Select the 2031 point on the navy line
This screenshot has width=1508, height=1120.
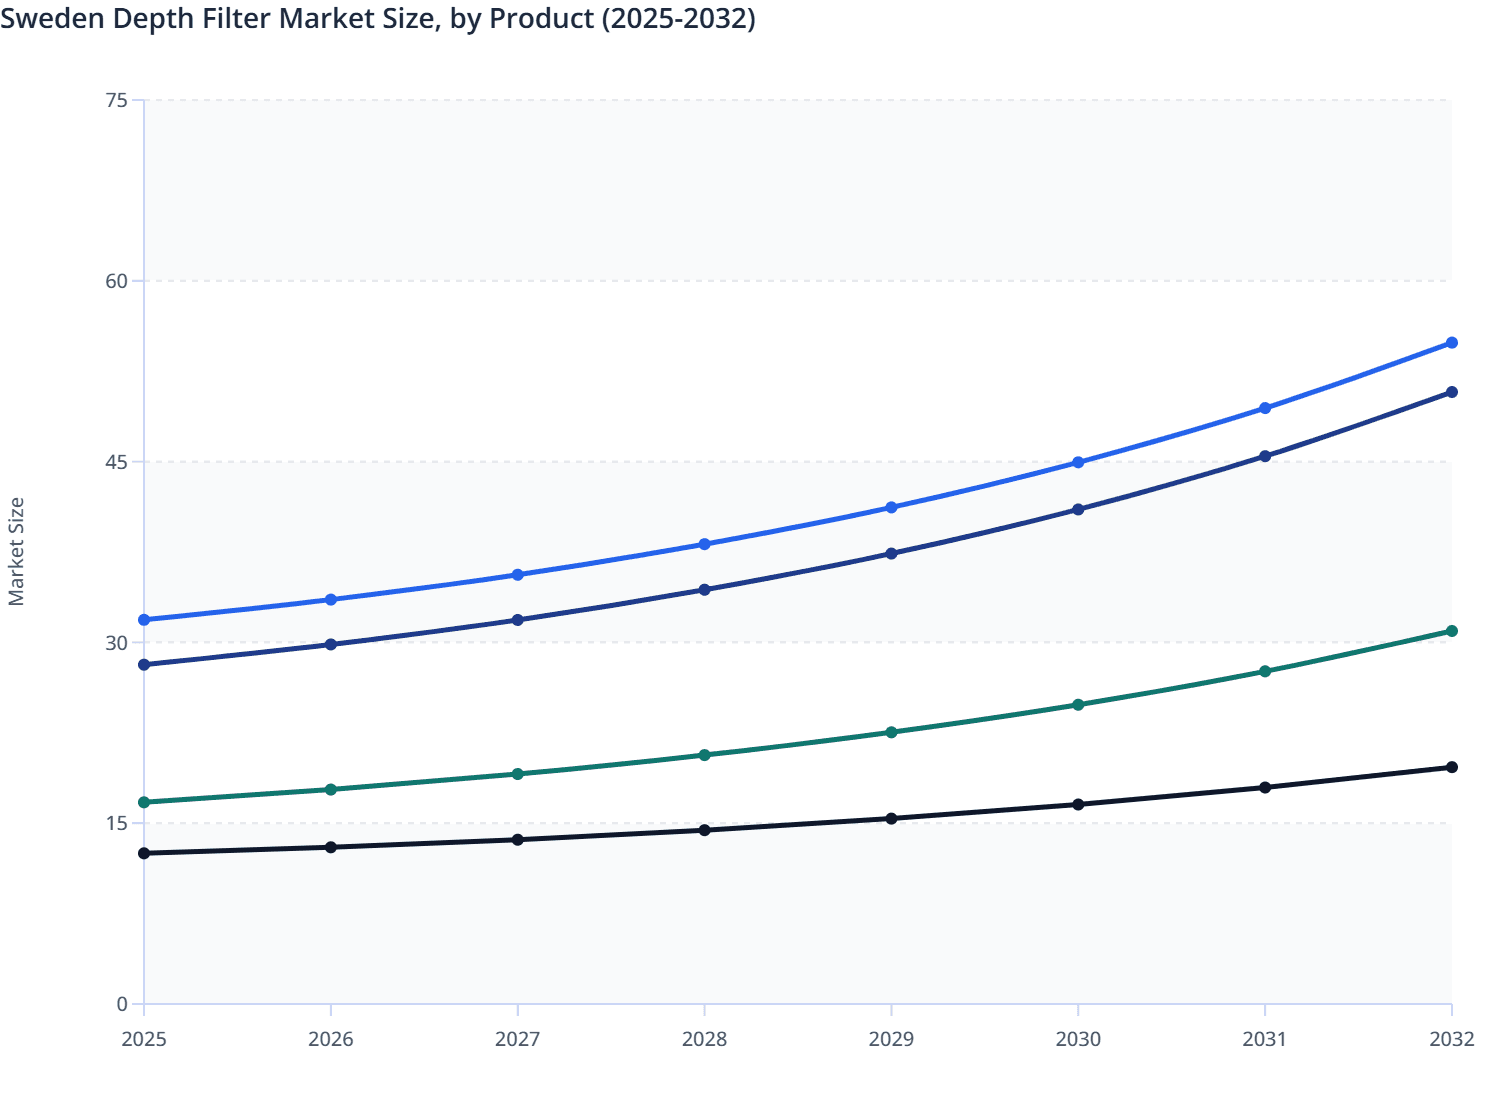[x=1264, y=455]
